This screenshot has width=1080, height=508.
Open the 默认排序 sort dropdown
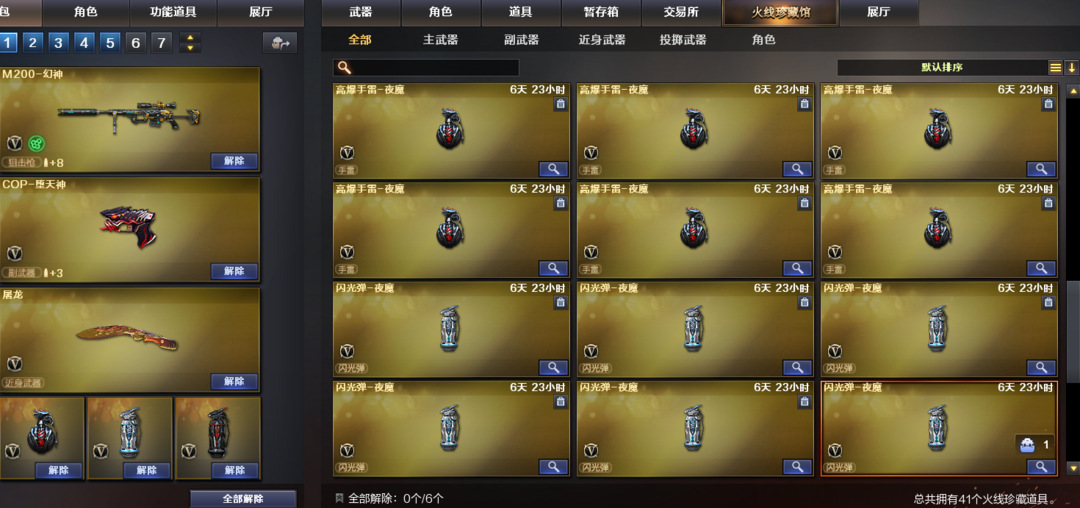point(942,67)
